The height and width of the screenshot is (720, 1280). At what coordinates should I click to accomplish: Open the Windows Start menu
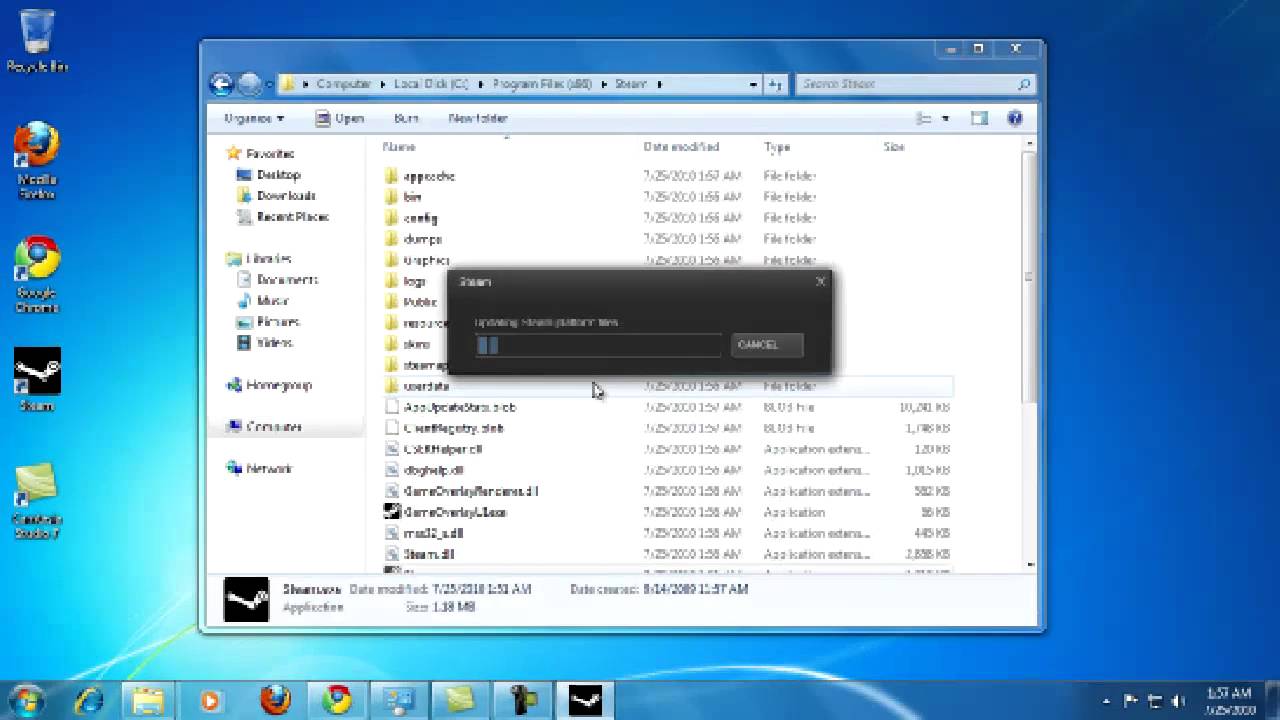[x=26, y=699]
